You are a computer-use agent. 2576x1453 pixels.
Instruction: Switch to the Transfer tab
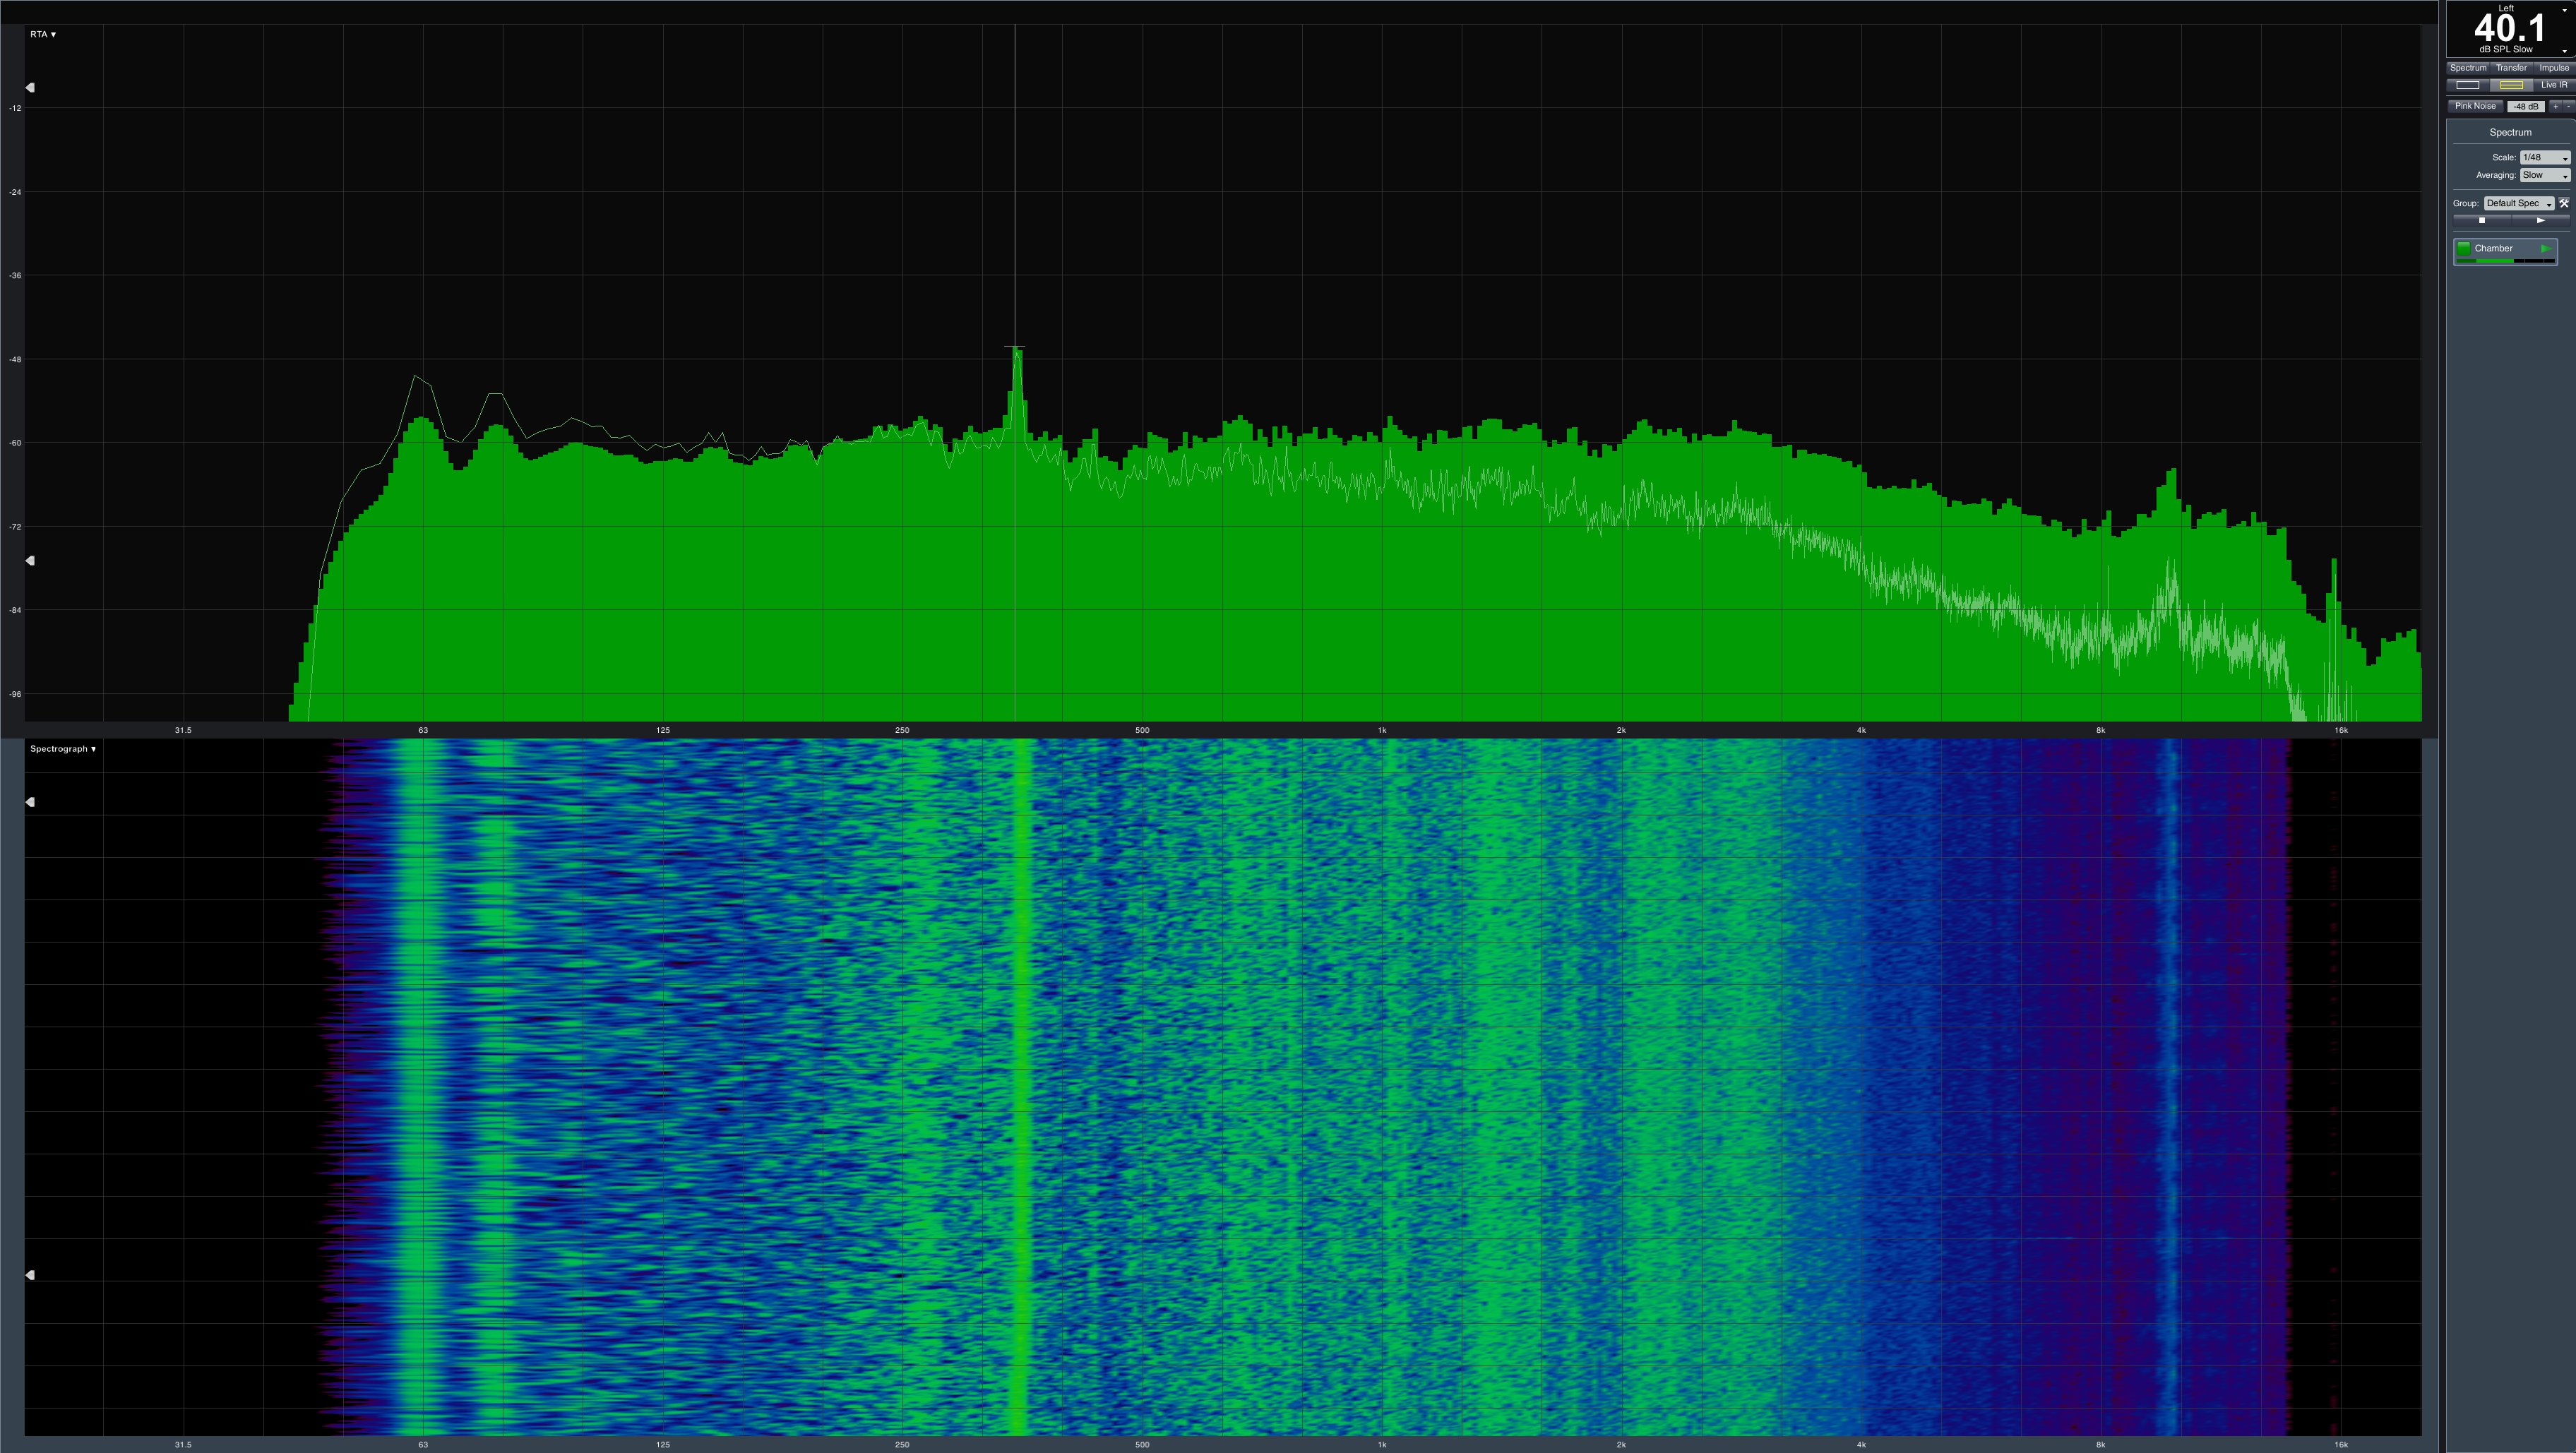coord(2511,68)
